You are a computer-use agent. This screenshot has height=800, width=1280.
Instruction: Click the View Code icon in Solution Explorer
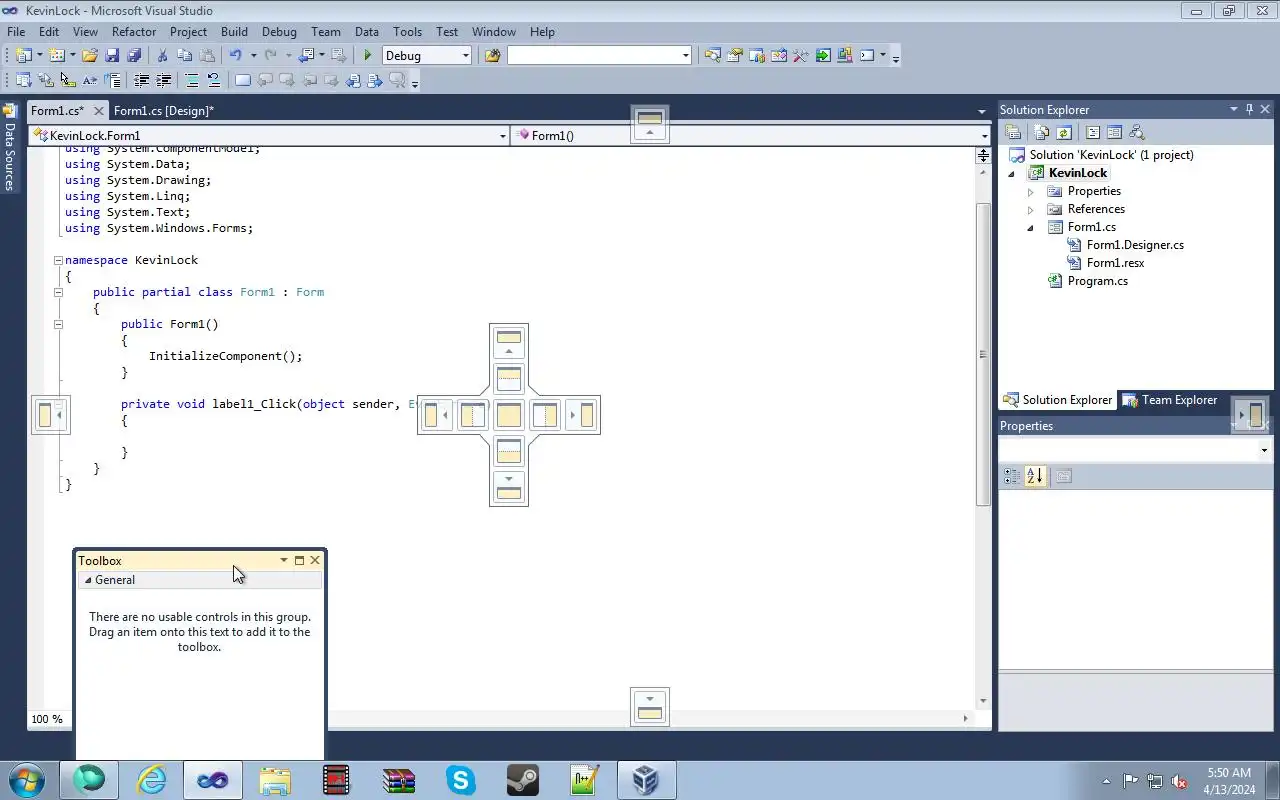tap(1092, 132)
